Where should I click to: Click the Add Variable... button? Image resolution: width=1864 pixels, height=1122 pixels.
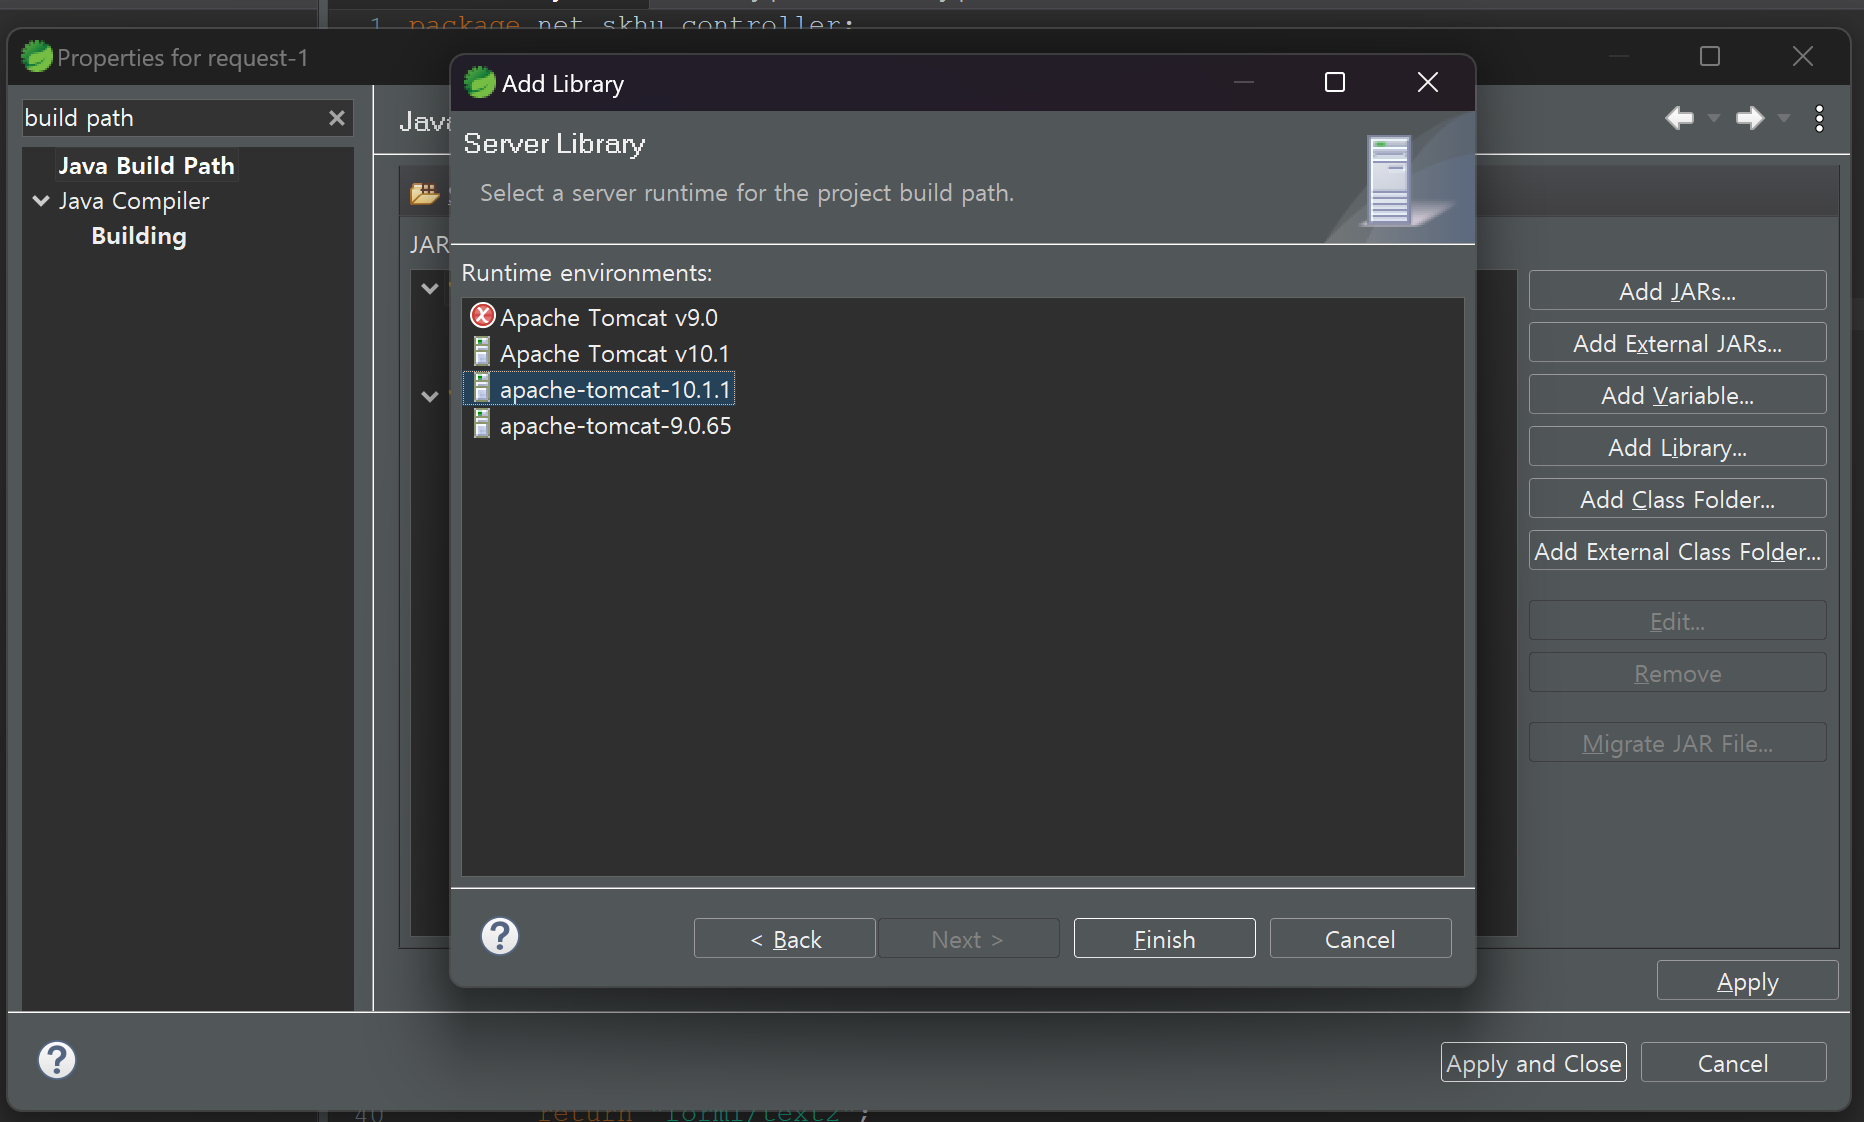tap(1678, 395)
